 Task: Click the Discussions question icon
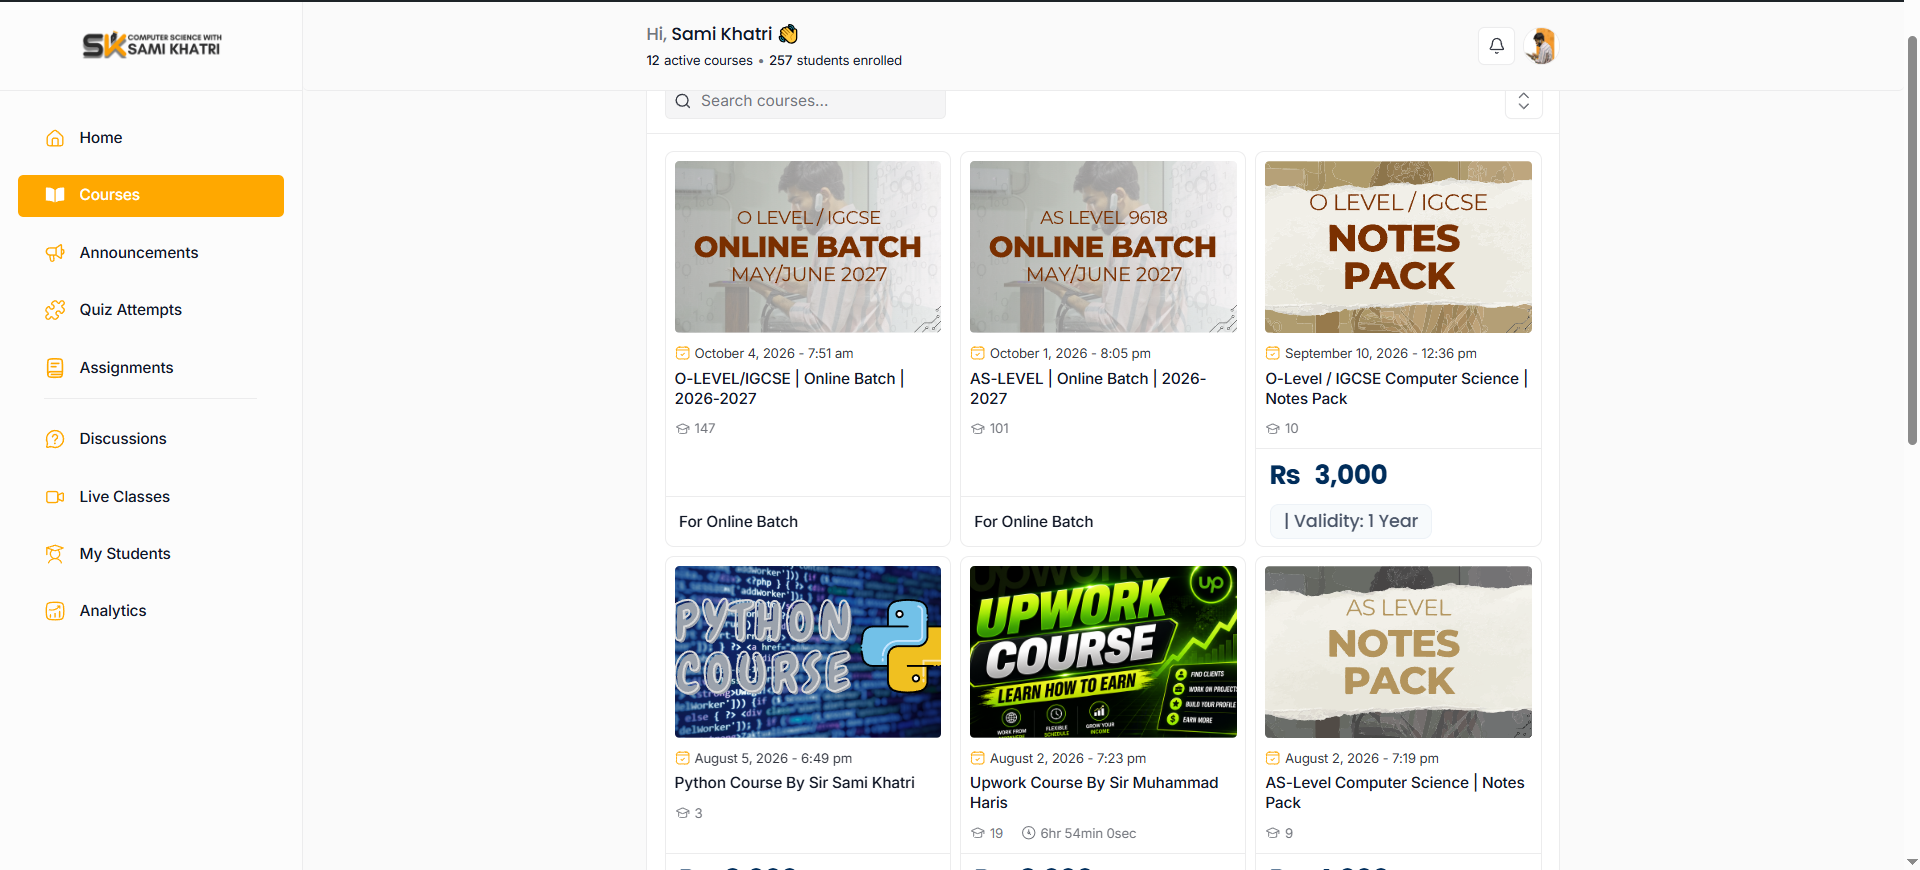coord(55,439)
